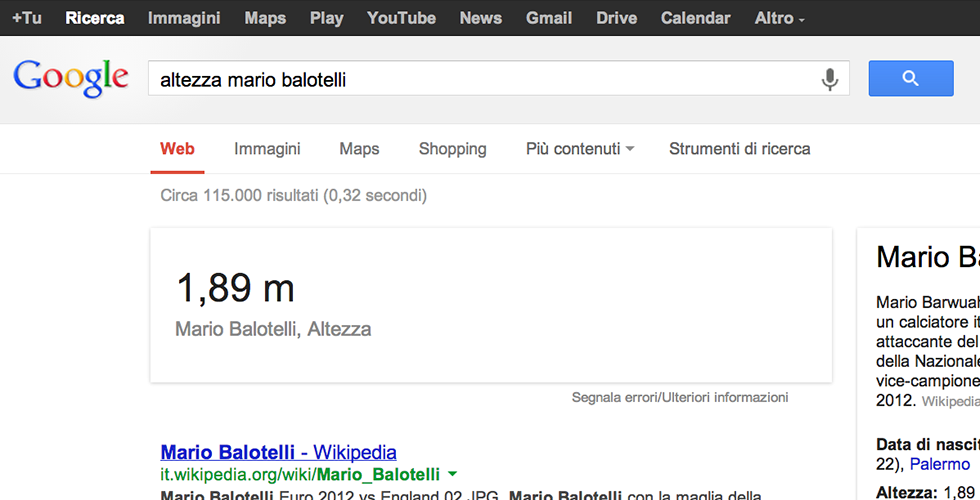Select the Web results tab

coord(178,149)
